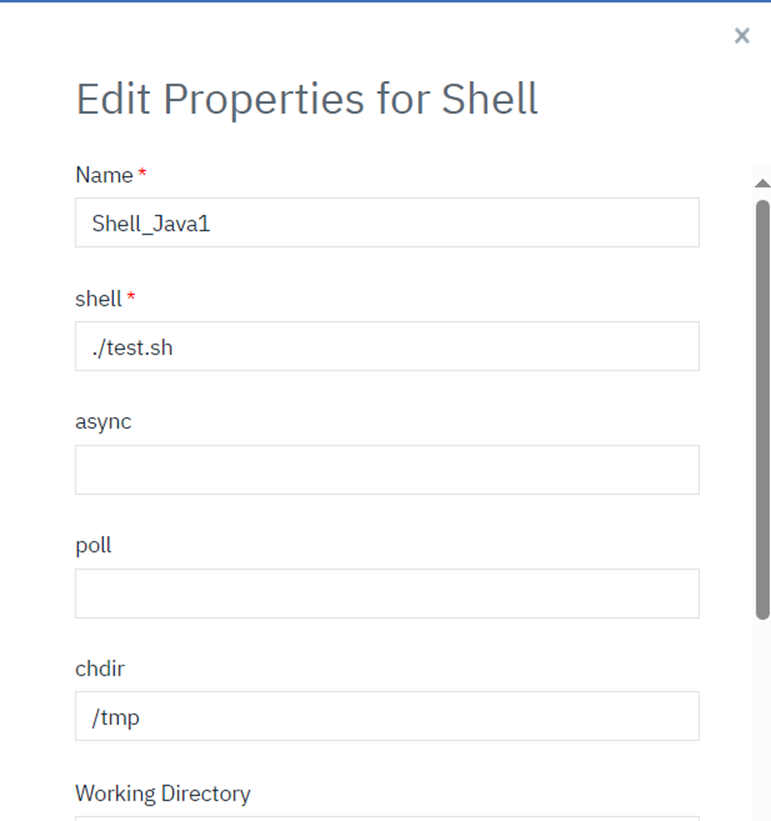Click the Working Directory label
This screenshot has width=771, height=821.
(162, 793)
